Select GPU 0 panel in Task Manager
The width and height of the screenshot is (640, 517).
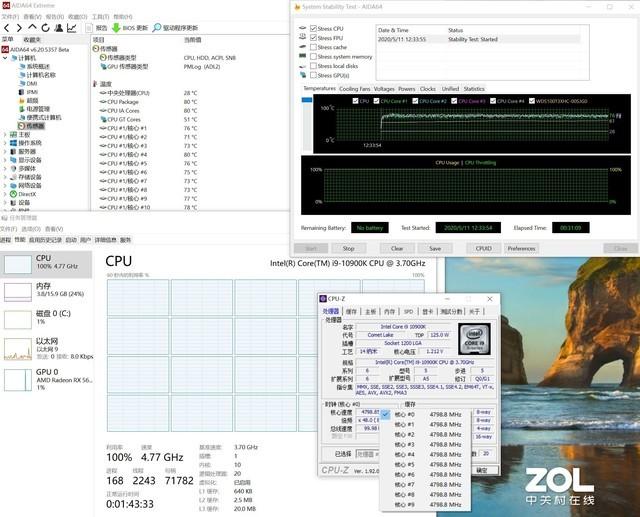click(46, 379)
